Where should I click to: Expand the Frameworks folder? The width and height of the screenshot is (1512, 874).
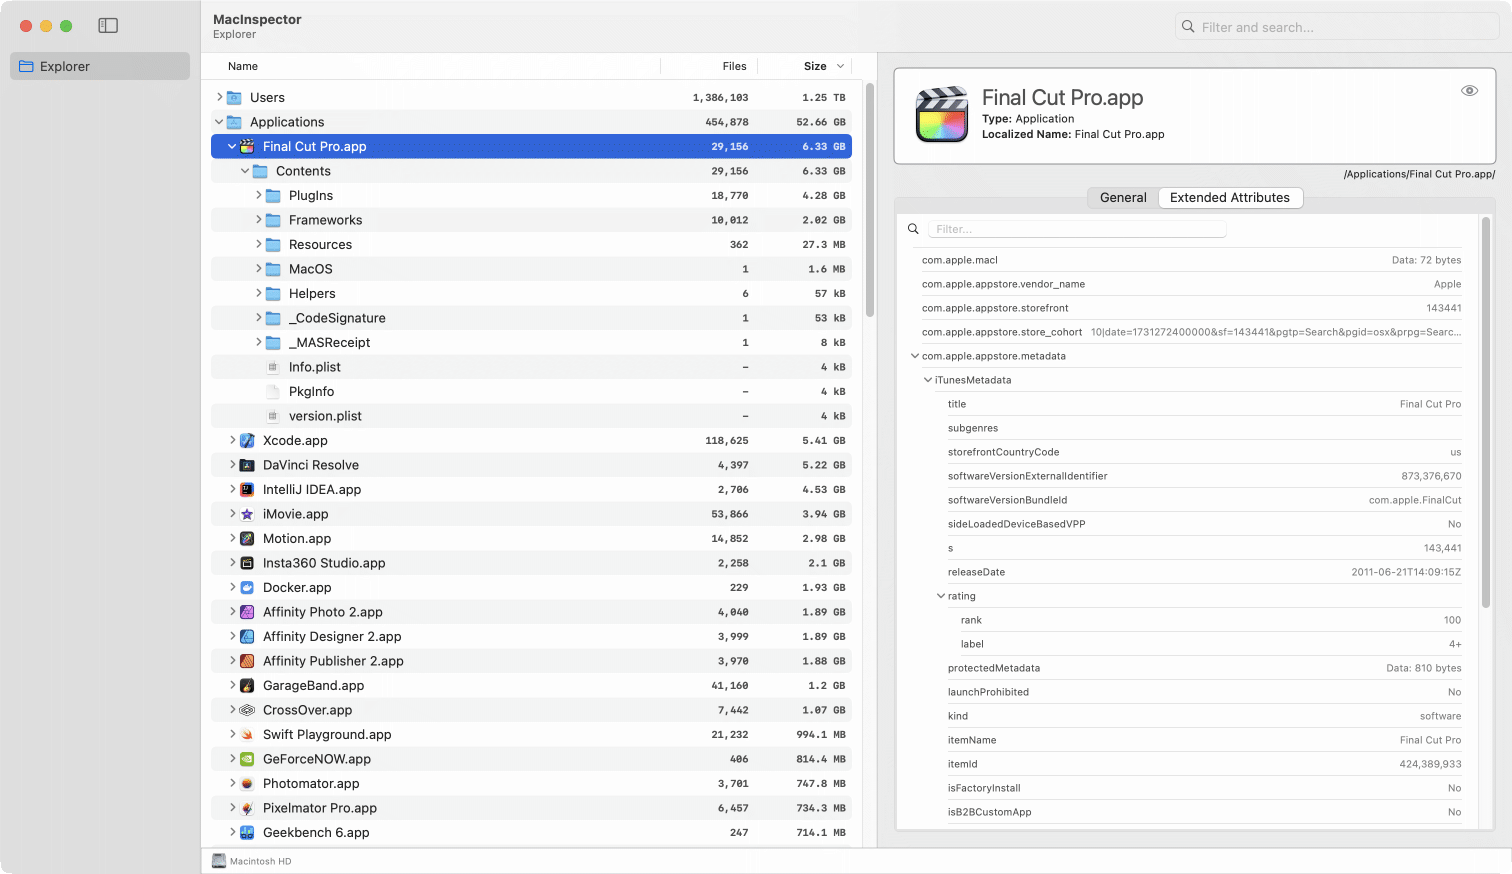tap(258, 220)
